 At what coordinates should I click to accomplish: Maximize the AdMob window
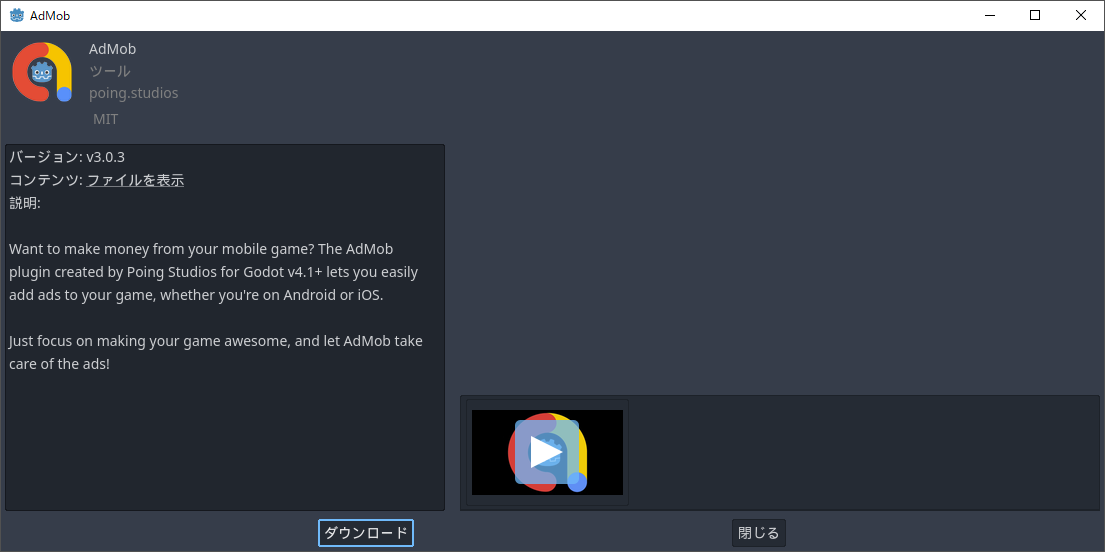point(1035,16)
